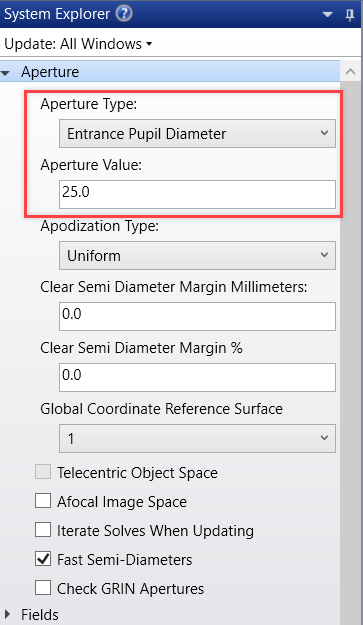Click the Telecentric Object Space checkbox

point(43,472)
